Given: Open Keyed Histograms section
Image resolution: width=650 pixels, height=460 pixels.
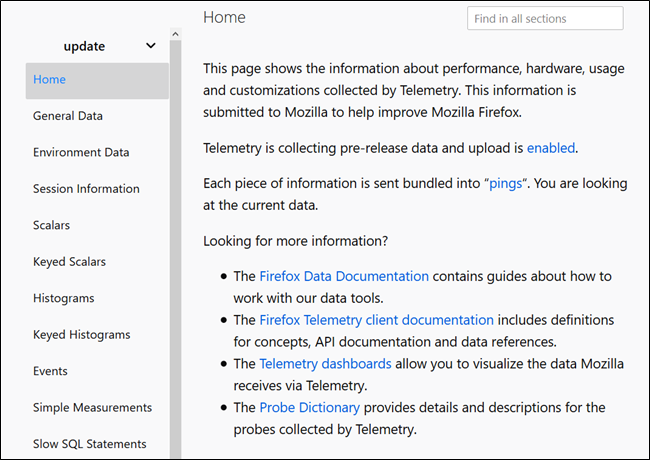Looking at the screenshot, I should pyautogui.click(x=80, y=335).
